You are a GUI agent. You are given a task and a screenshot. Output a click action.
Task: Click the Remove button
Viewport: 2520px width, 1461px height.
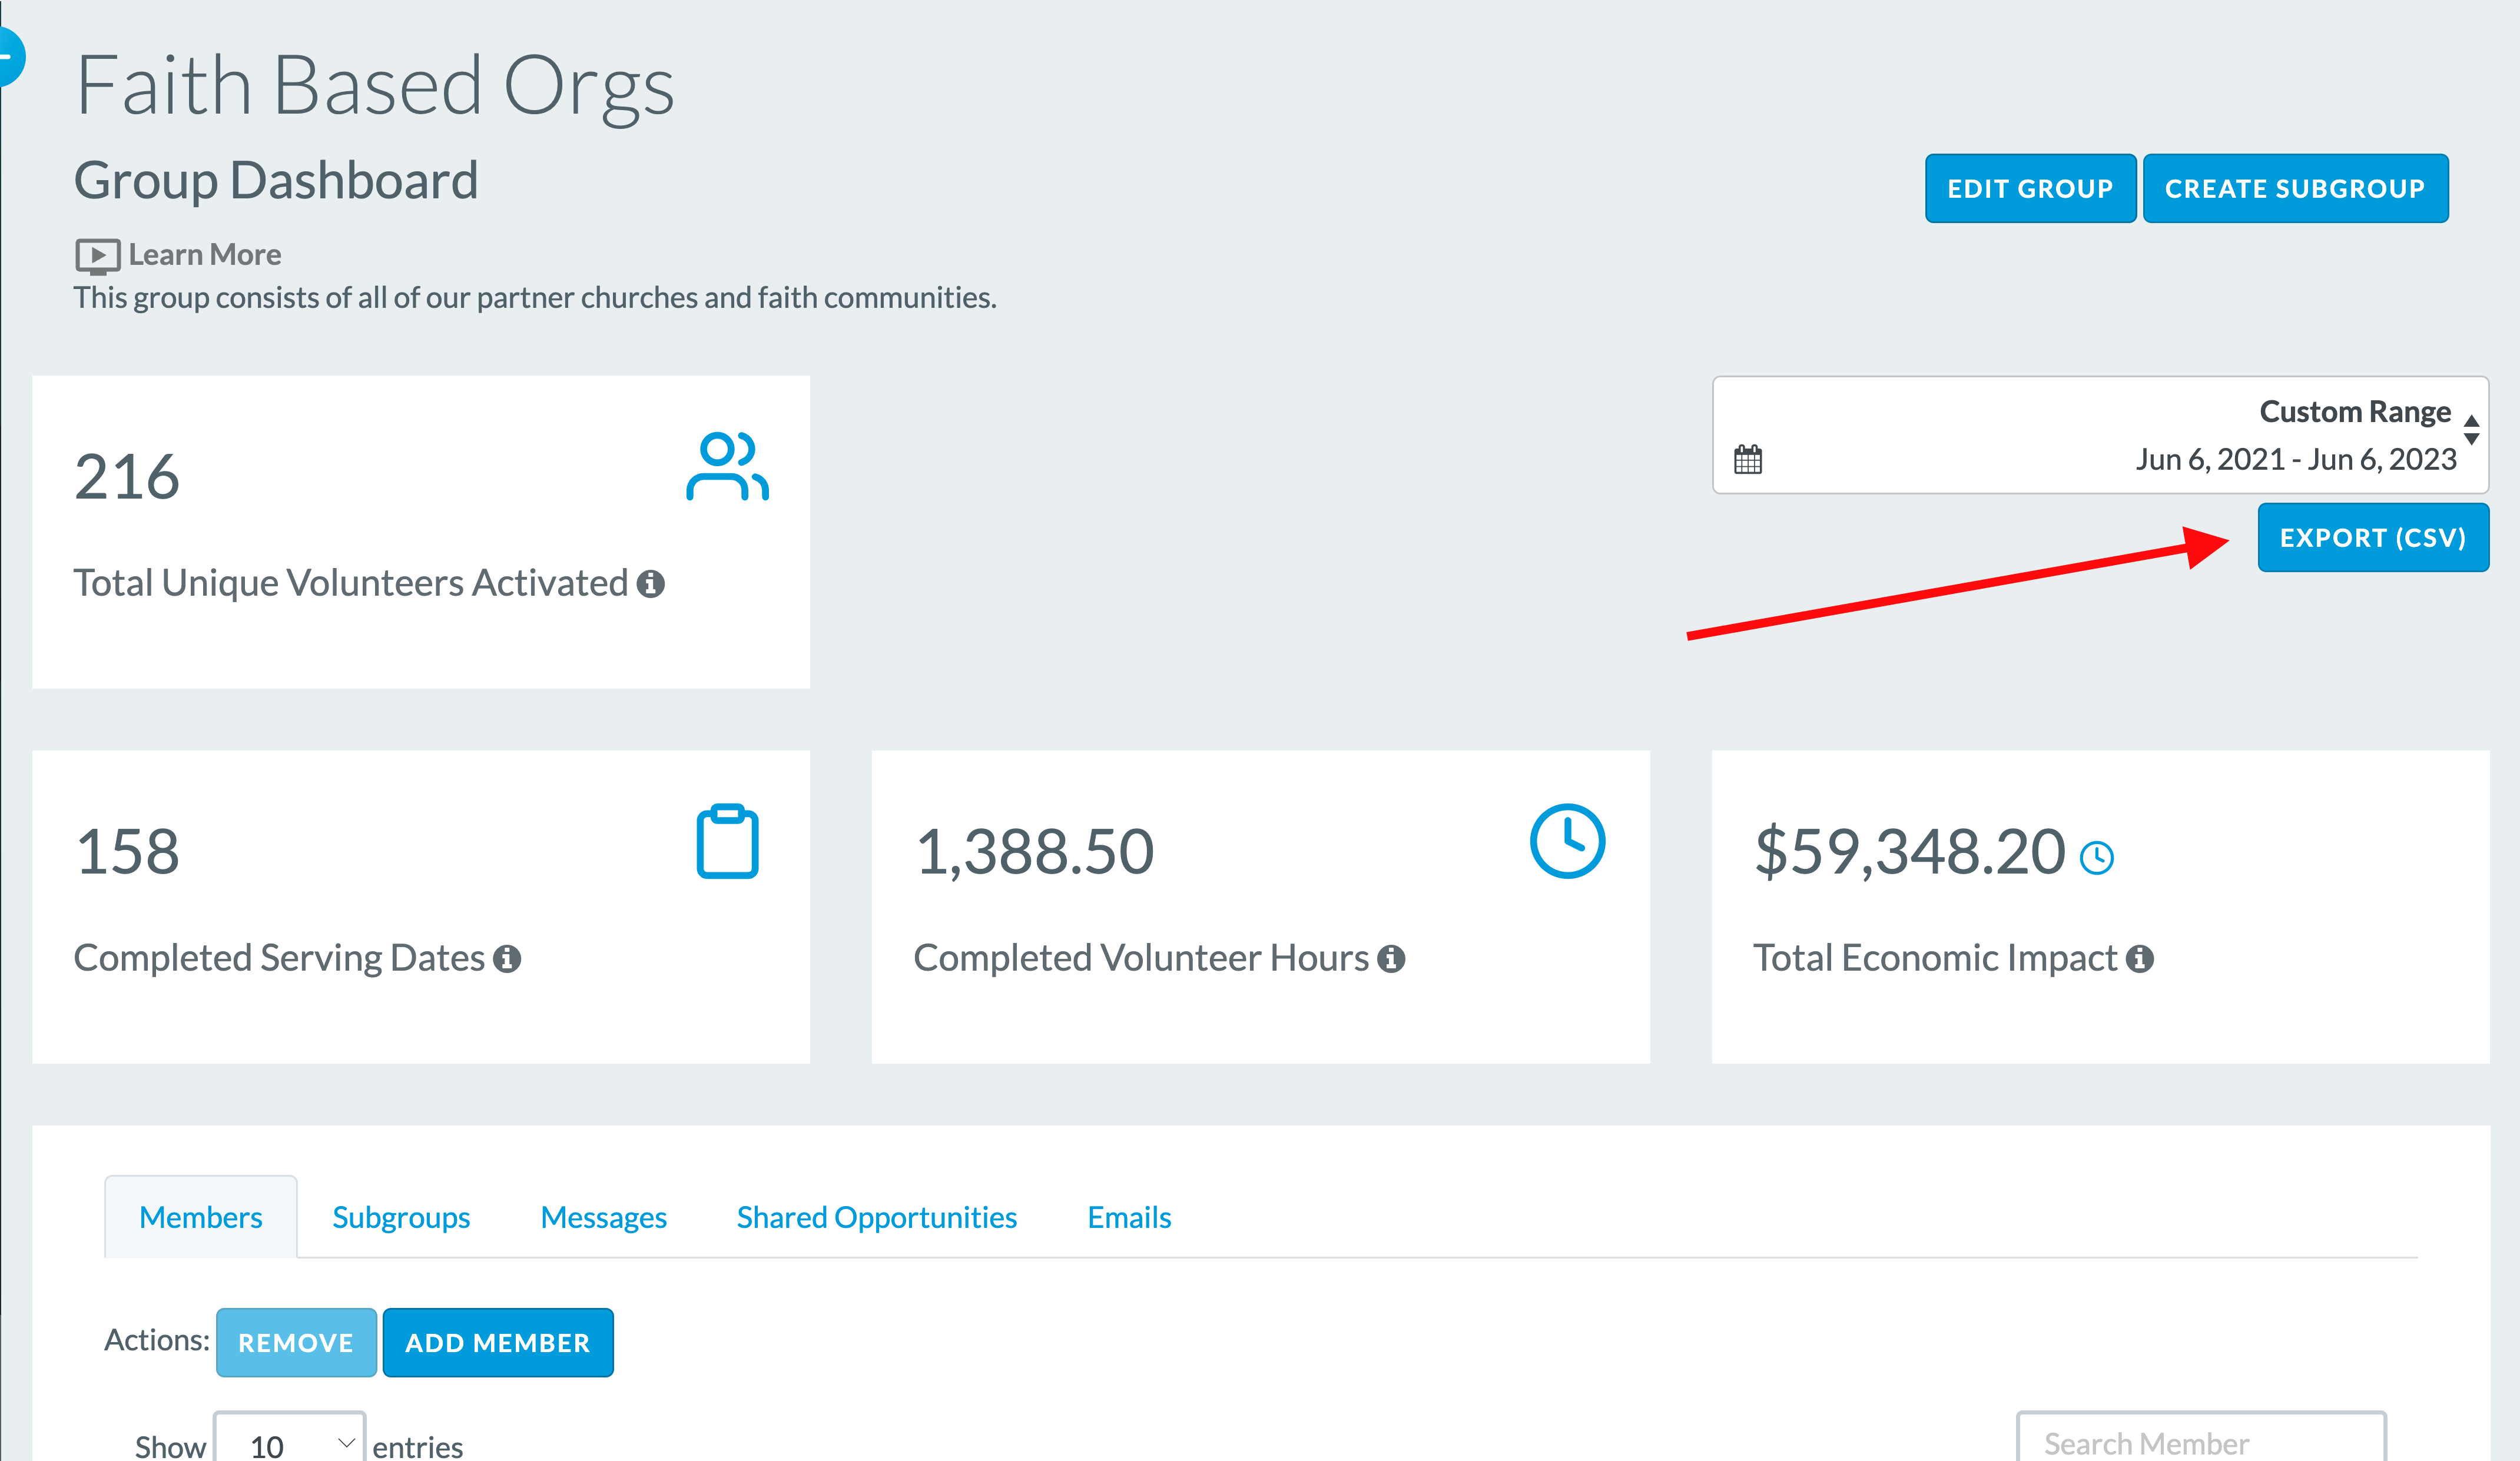[x=296, y=1342]
